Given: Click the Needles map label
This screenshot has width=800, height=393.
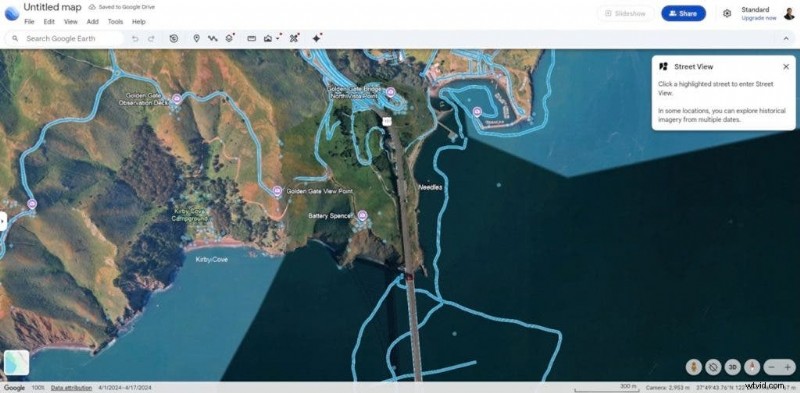Looking at the screenshot, I should point(430,188).
